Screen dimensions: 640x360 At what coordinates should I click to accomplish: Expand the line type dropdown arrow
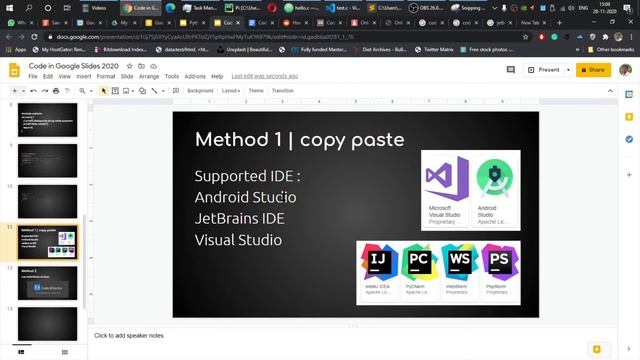(x=163, y=91)
